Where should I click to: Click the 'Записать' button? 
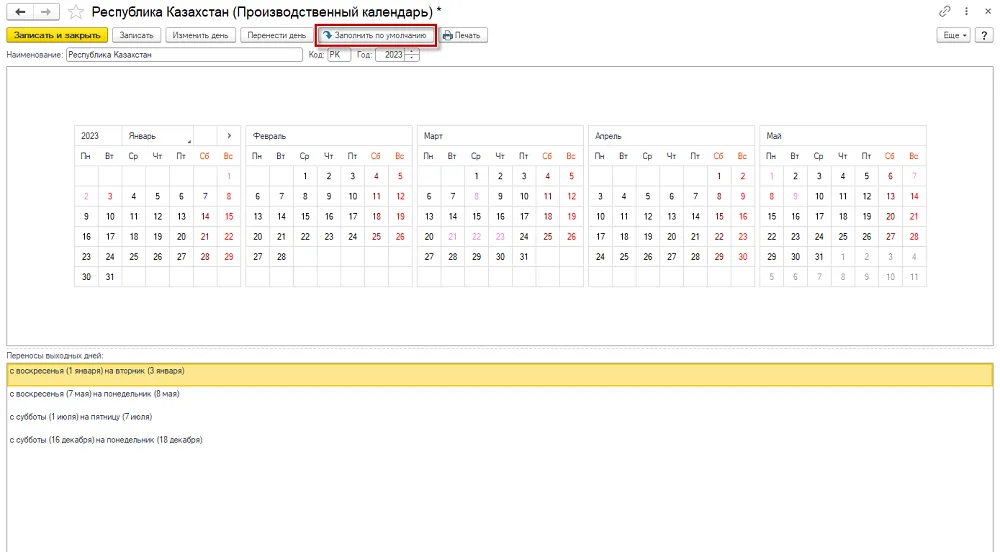click(x=136, y=35)
